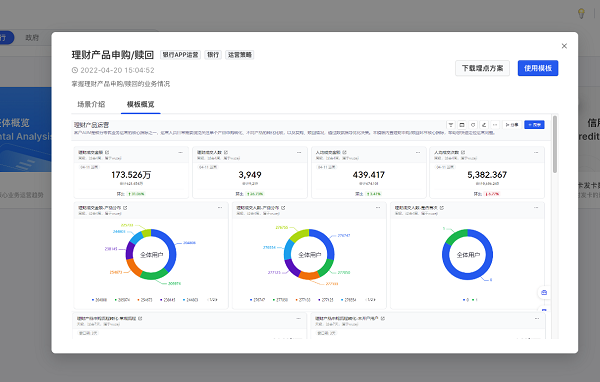Screen dimensions: 600x382
Task: Click the 下载埋点方案 button
Action: click(482, 68)
